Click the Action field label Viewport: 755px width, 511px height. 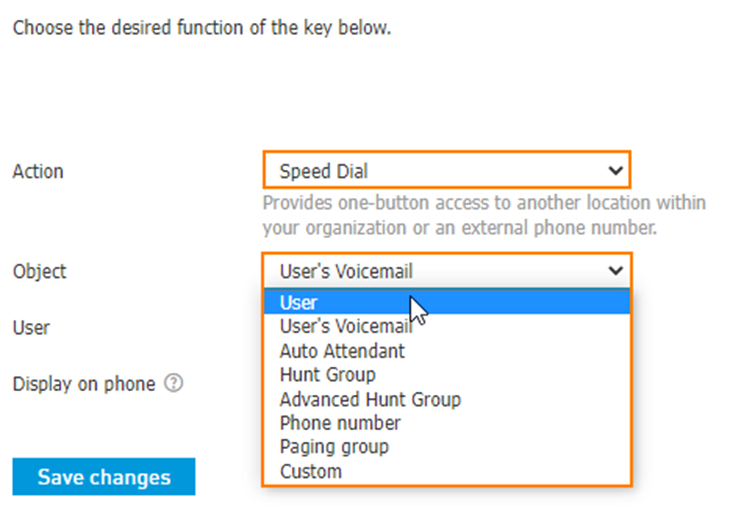38,171
